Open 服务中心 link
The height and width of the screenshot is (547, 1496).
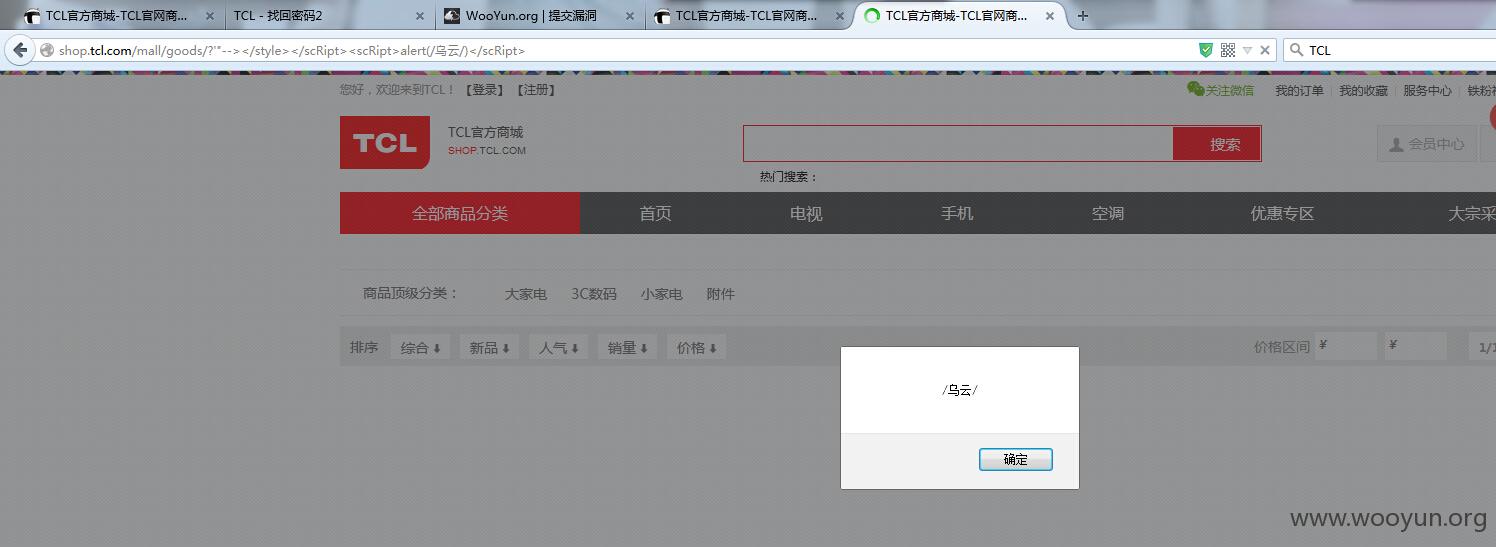coord(1427,91)
